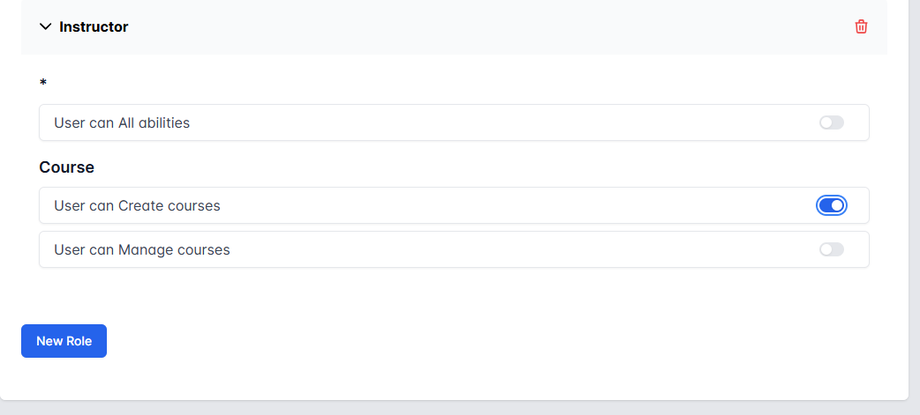Delete the Instructor role with trash icon
The image size is (920, 415).
[861, 27]
